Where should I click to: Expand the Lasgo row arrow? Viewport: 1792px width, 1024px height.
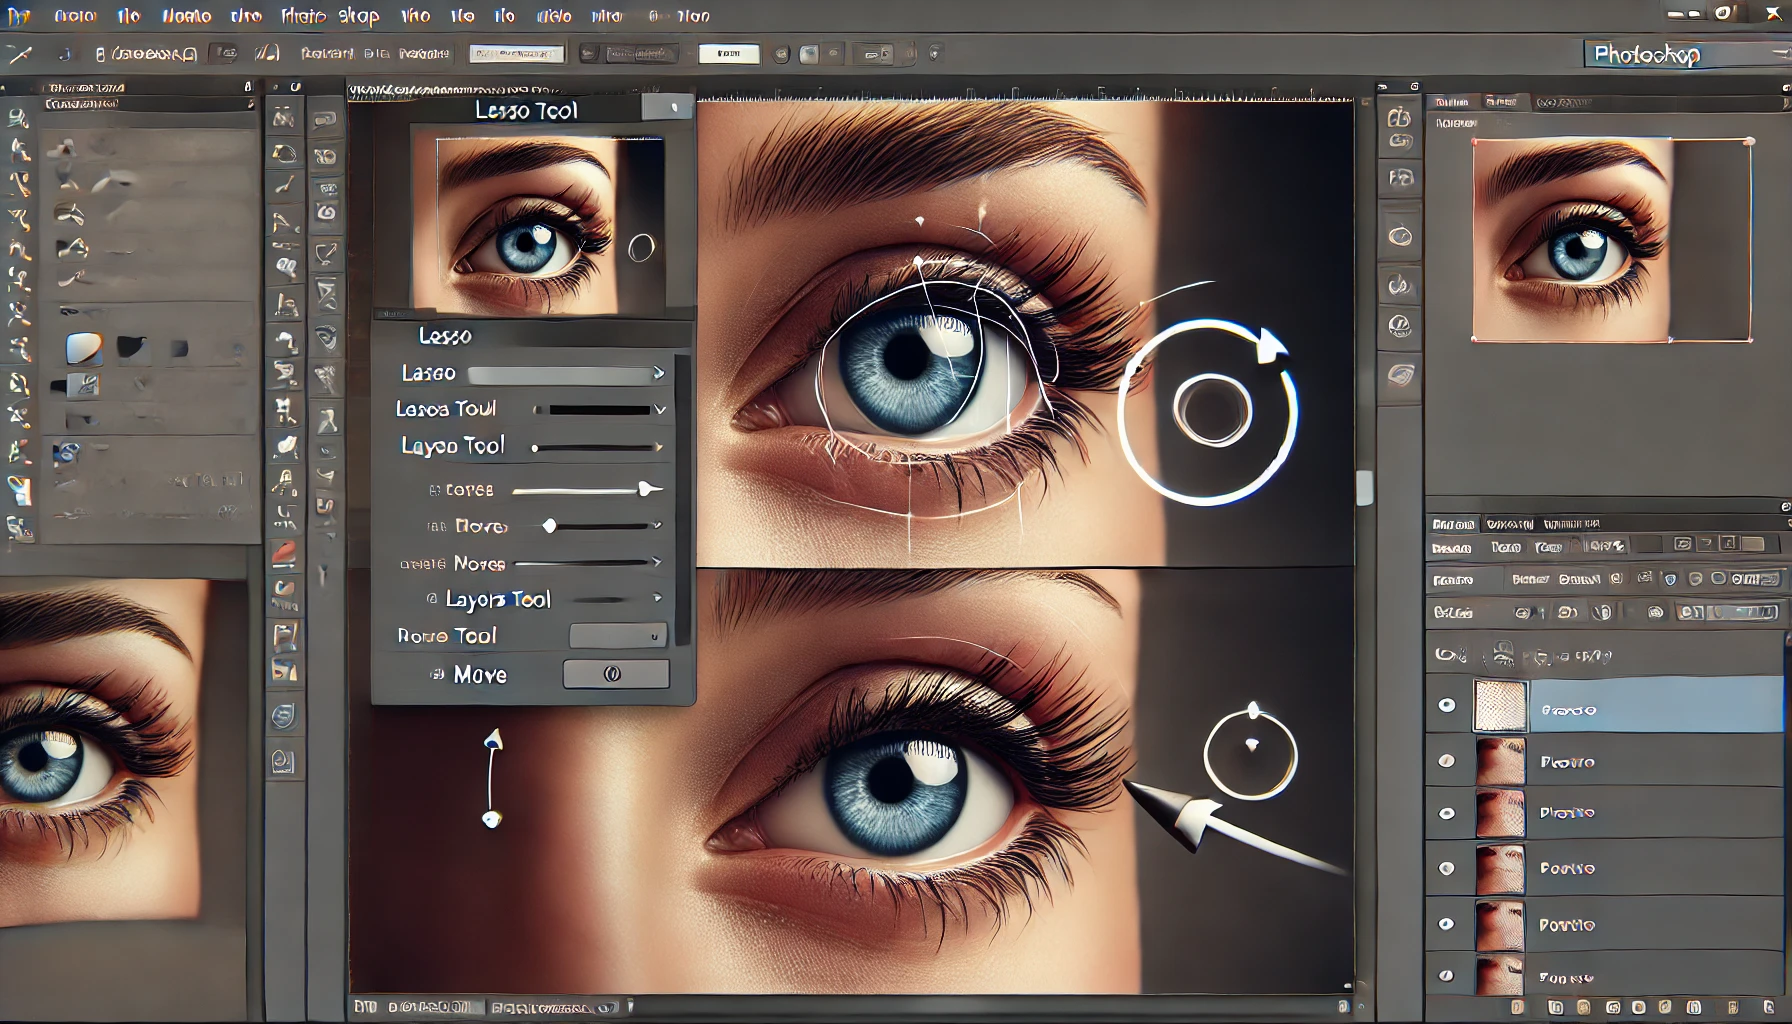pyautogui.click(x=659, y=373)
